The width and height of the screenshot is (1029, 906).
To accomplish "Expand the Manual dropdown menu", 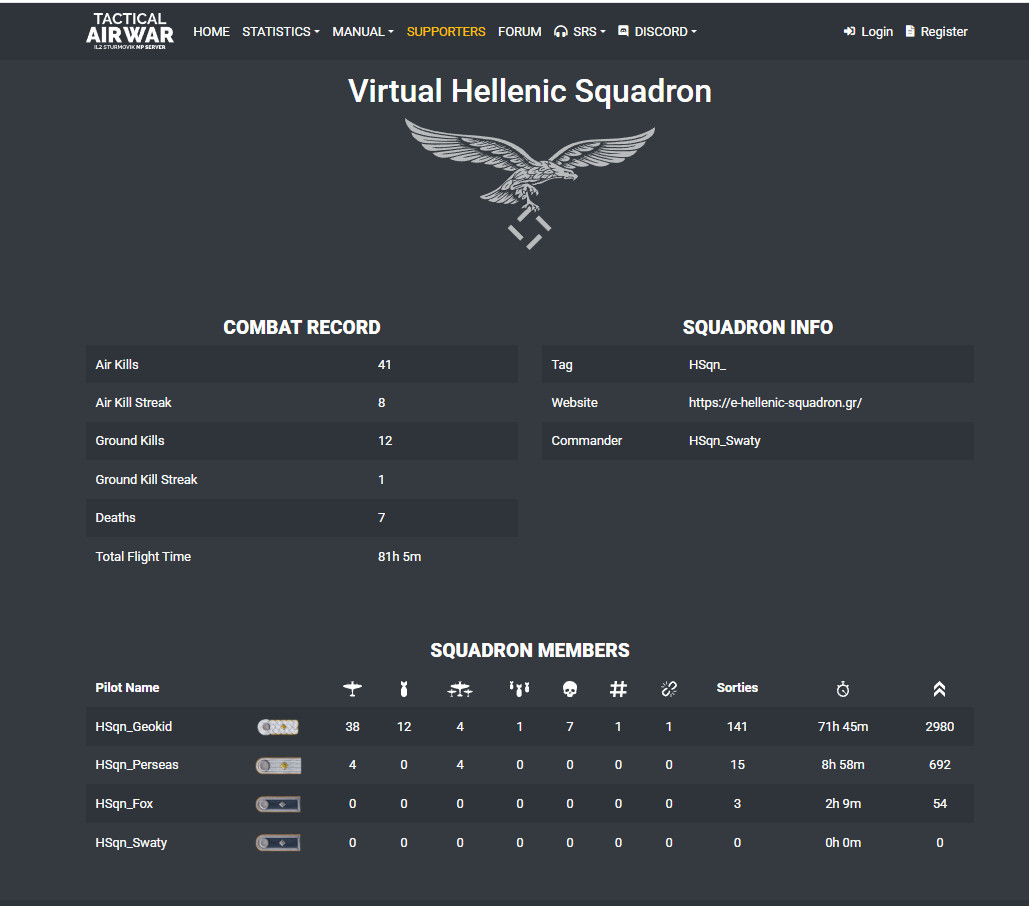I will tap(363, 31).
